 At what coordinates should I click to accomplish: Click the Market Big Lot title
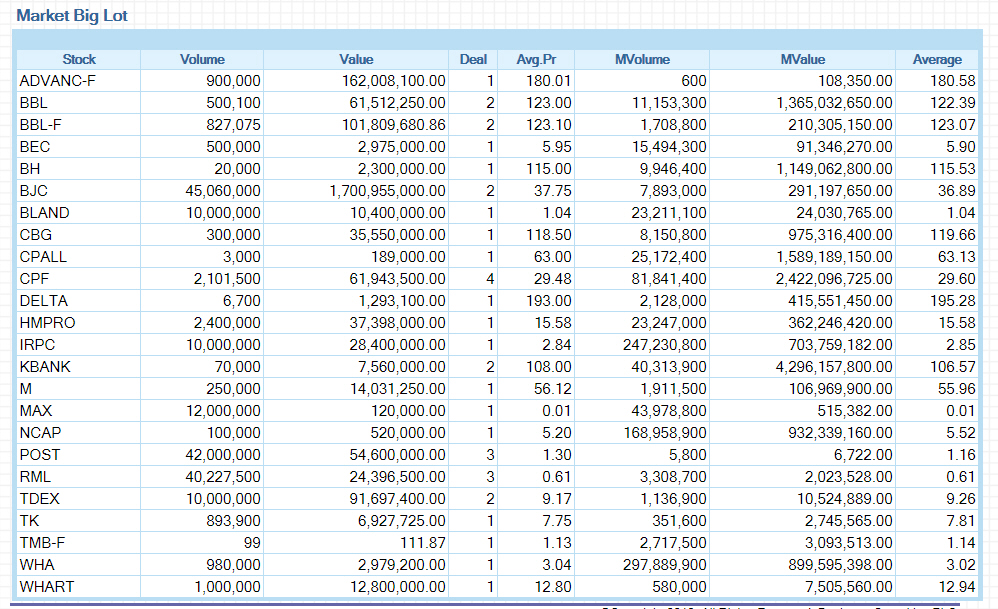[72, 15]
